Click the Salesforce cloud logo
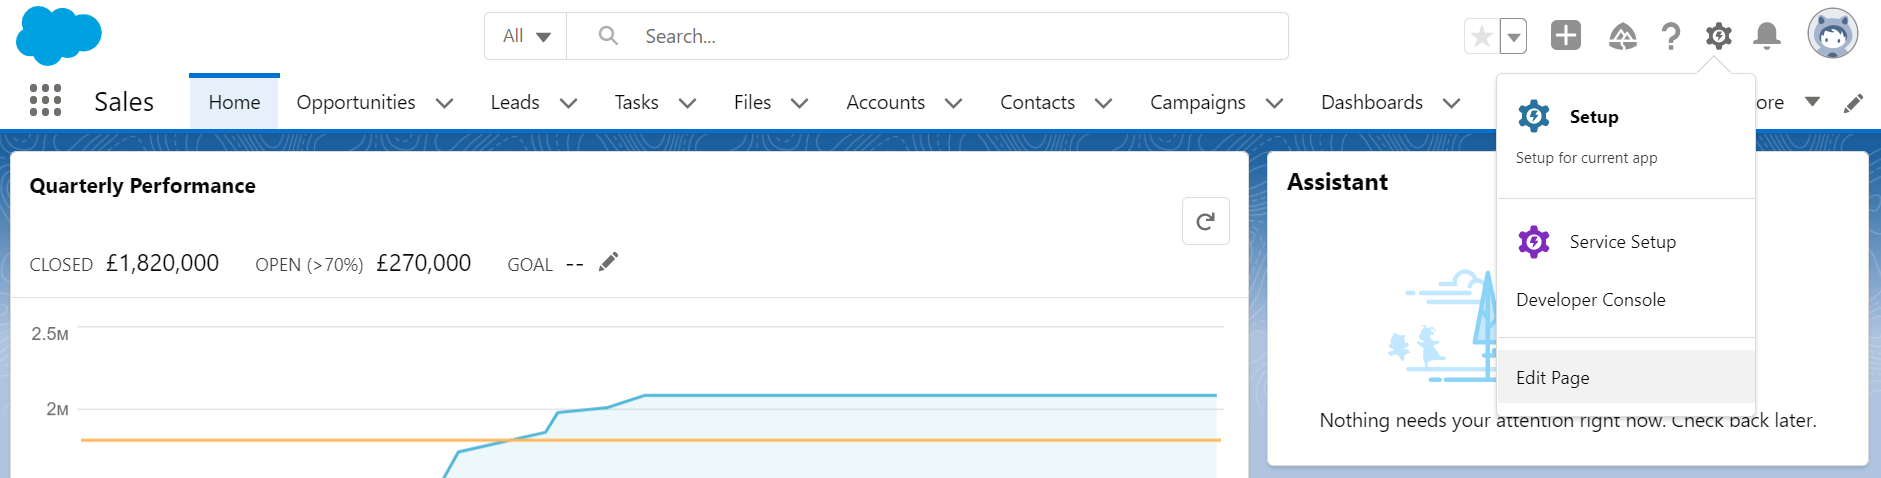Viewport: 1881px width, 478px height. [59, 35]
